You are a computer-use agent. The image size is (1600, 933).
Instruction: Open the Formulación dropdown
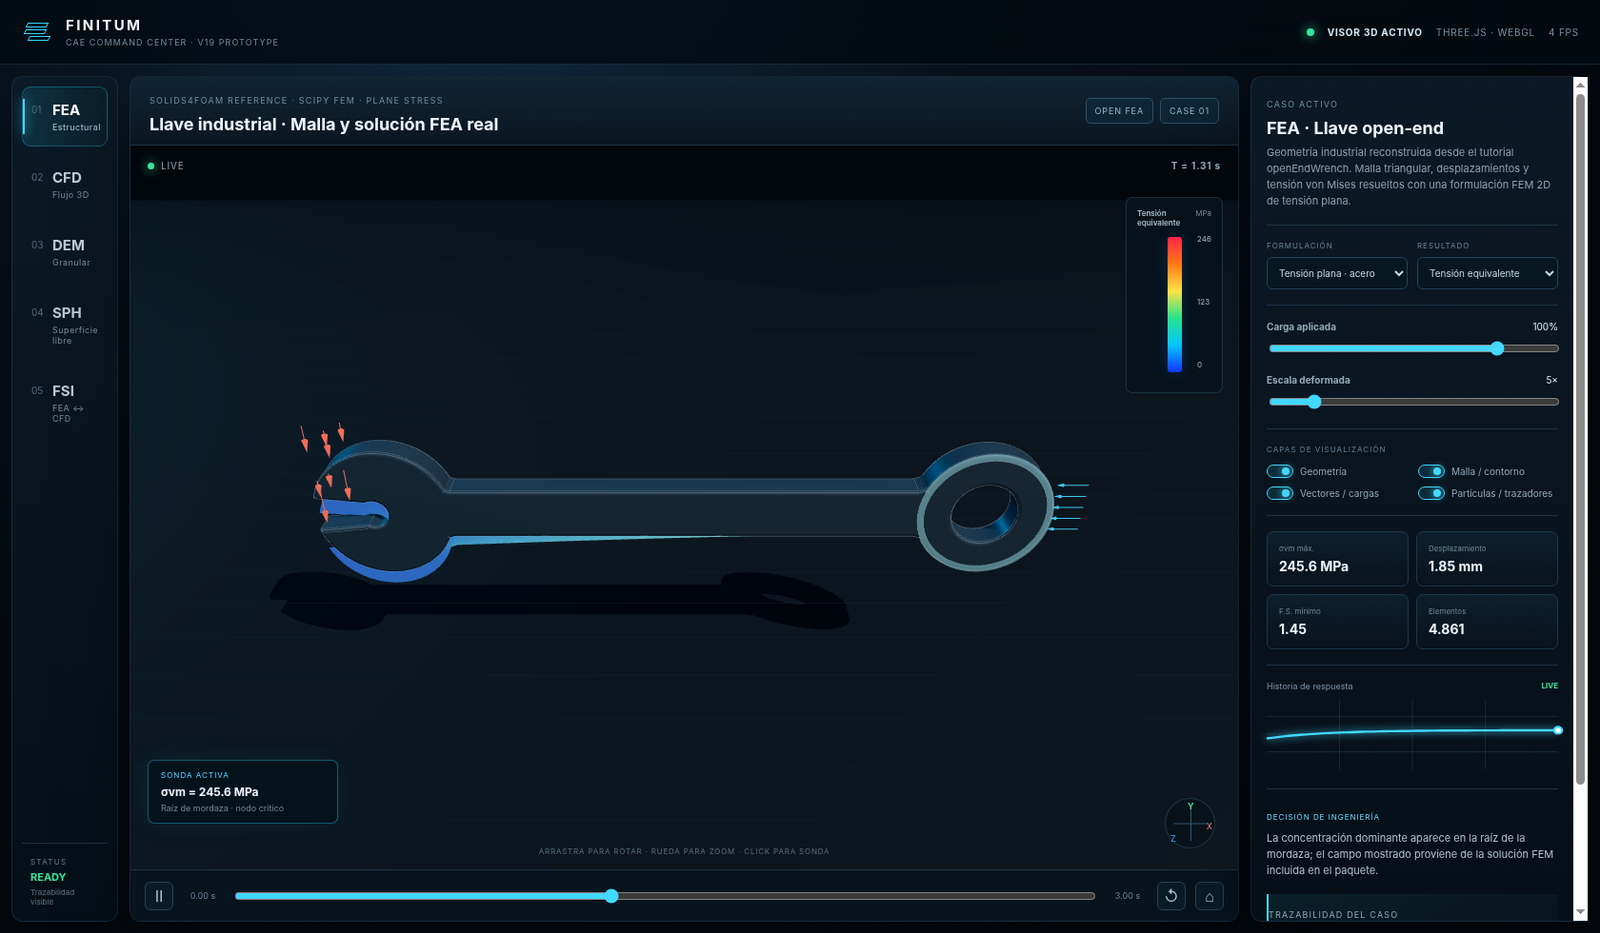(1337, 273)
